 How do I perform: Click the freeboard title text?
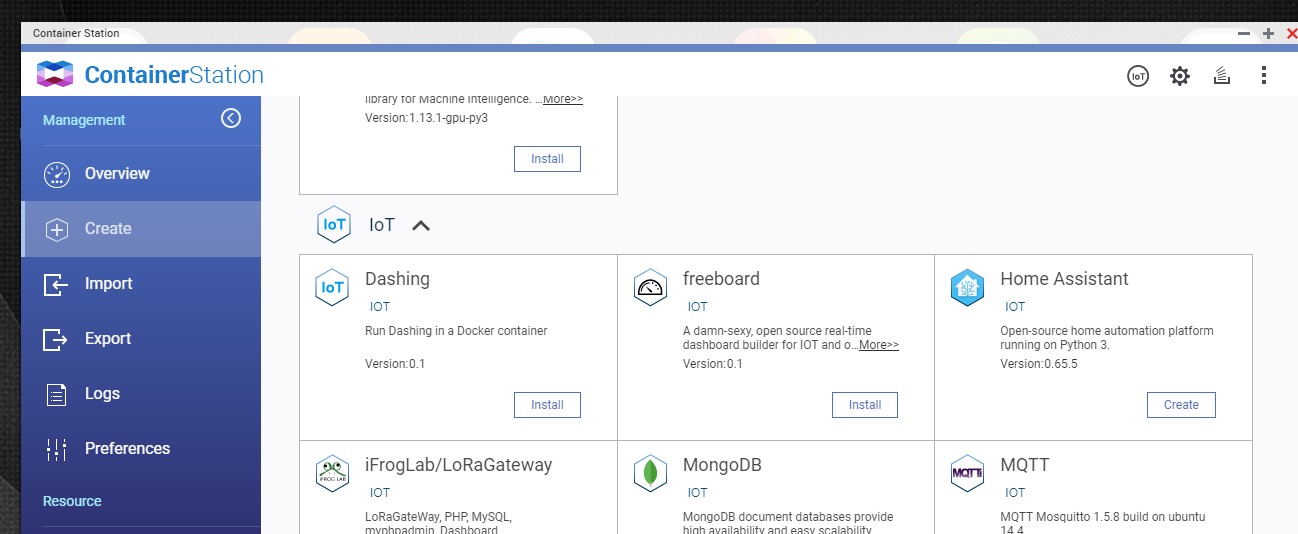point(721,279)
